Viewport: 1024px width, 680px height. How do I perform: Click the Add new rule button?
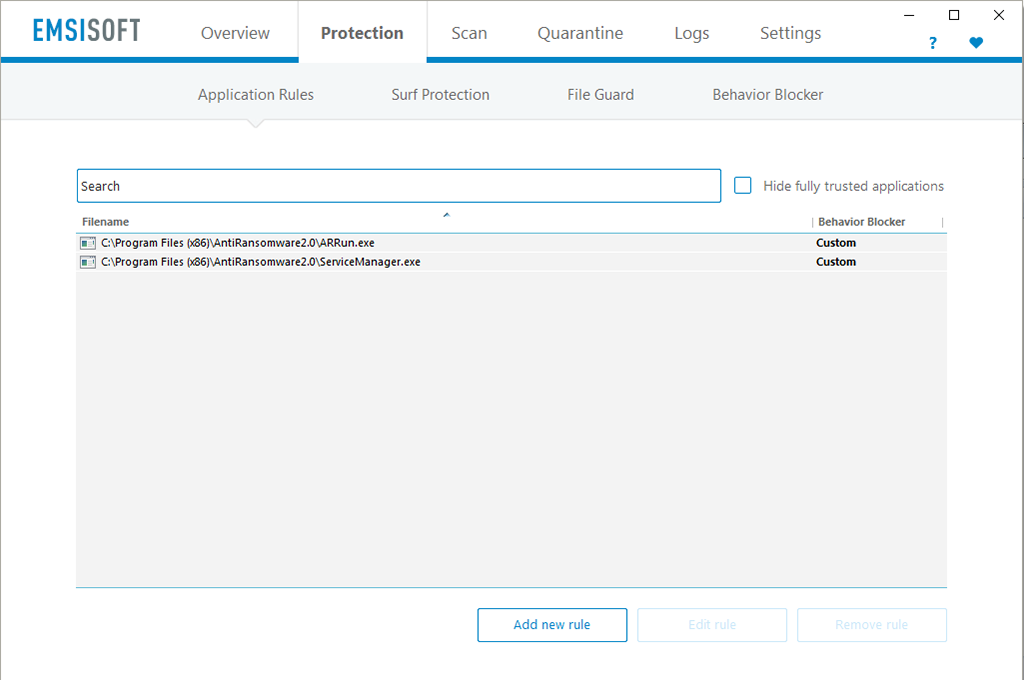(x=552, y=625)
